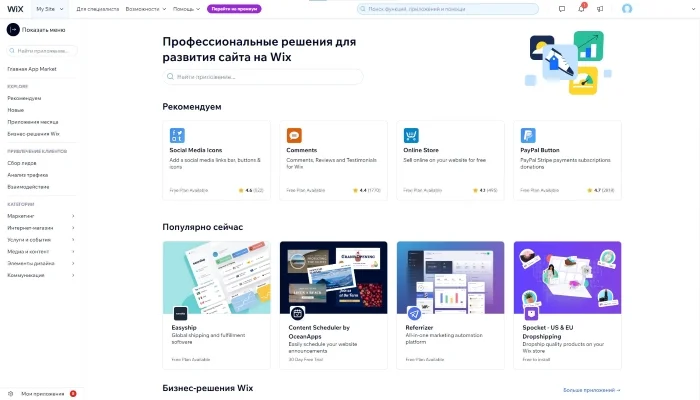This screenshot has width=700, height=400.
Task: Open the Comments app title
Action: pos(302,150)
